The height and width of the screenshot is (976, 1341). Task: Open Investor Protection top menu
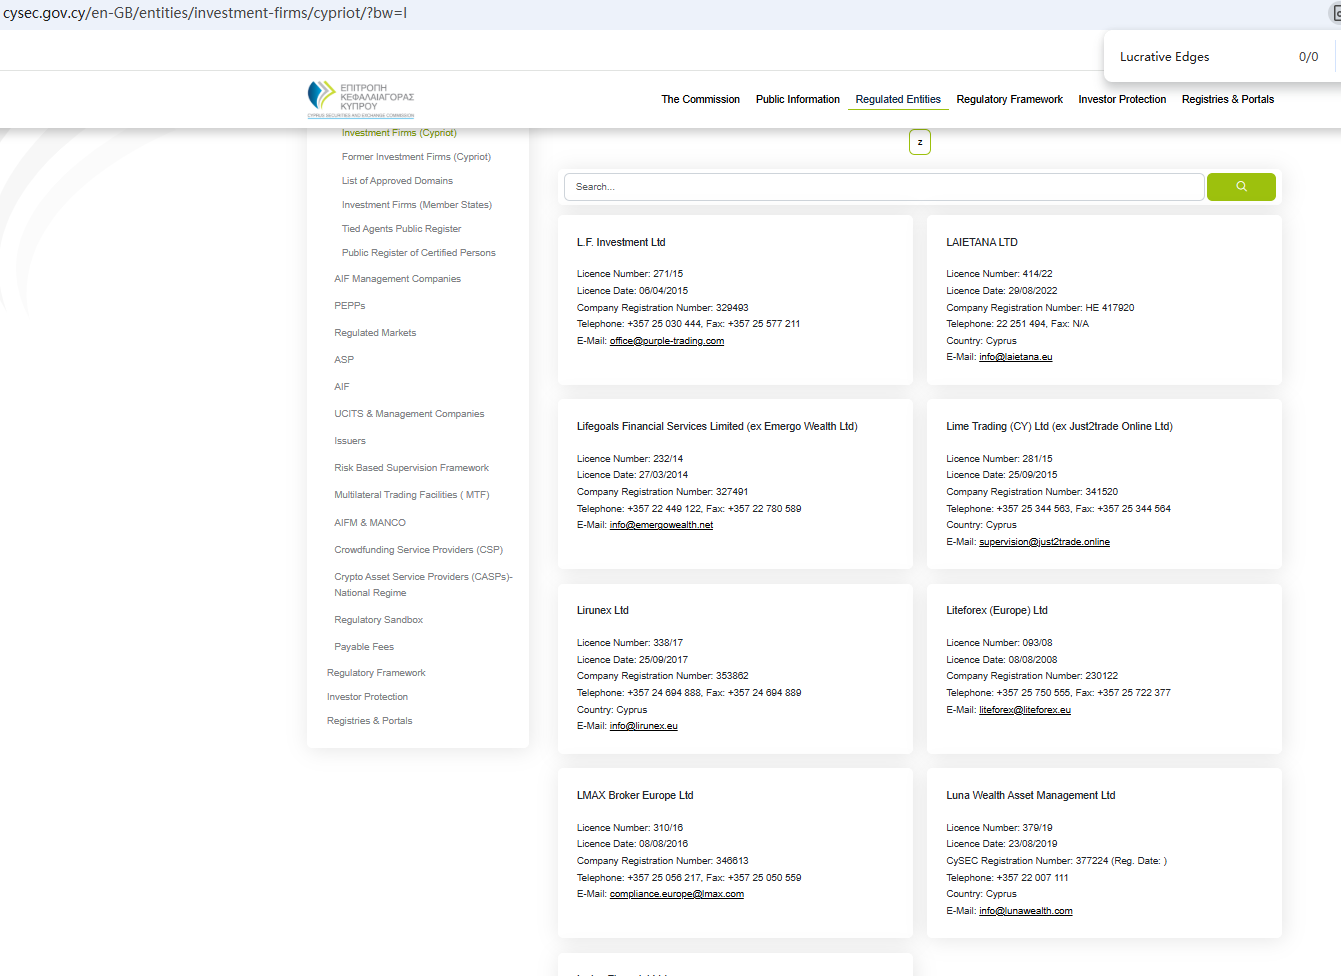[x=1121, y=100]
